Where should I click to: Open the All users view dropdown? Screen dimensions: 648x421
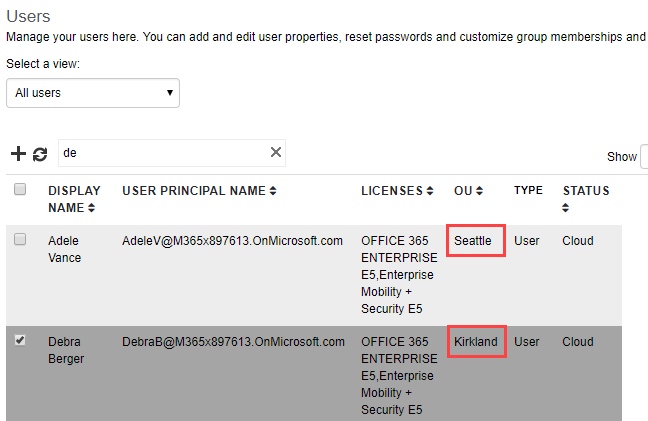pos(93,93)
